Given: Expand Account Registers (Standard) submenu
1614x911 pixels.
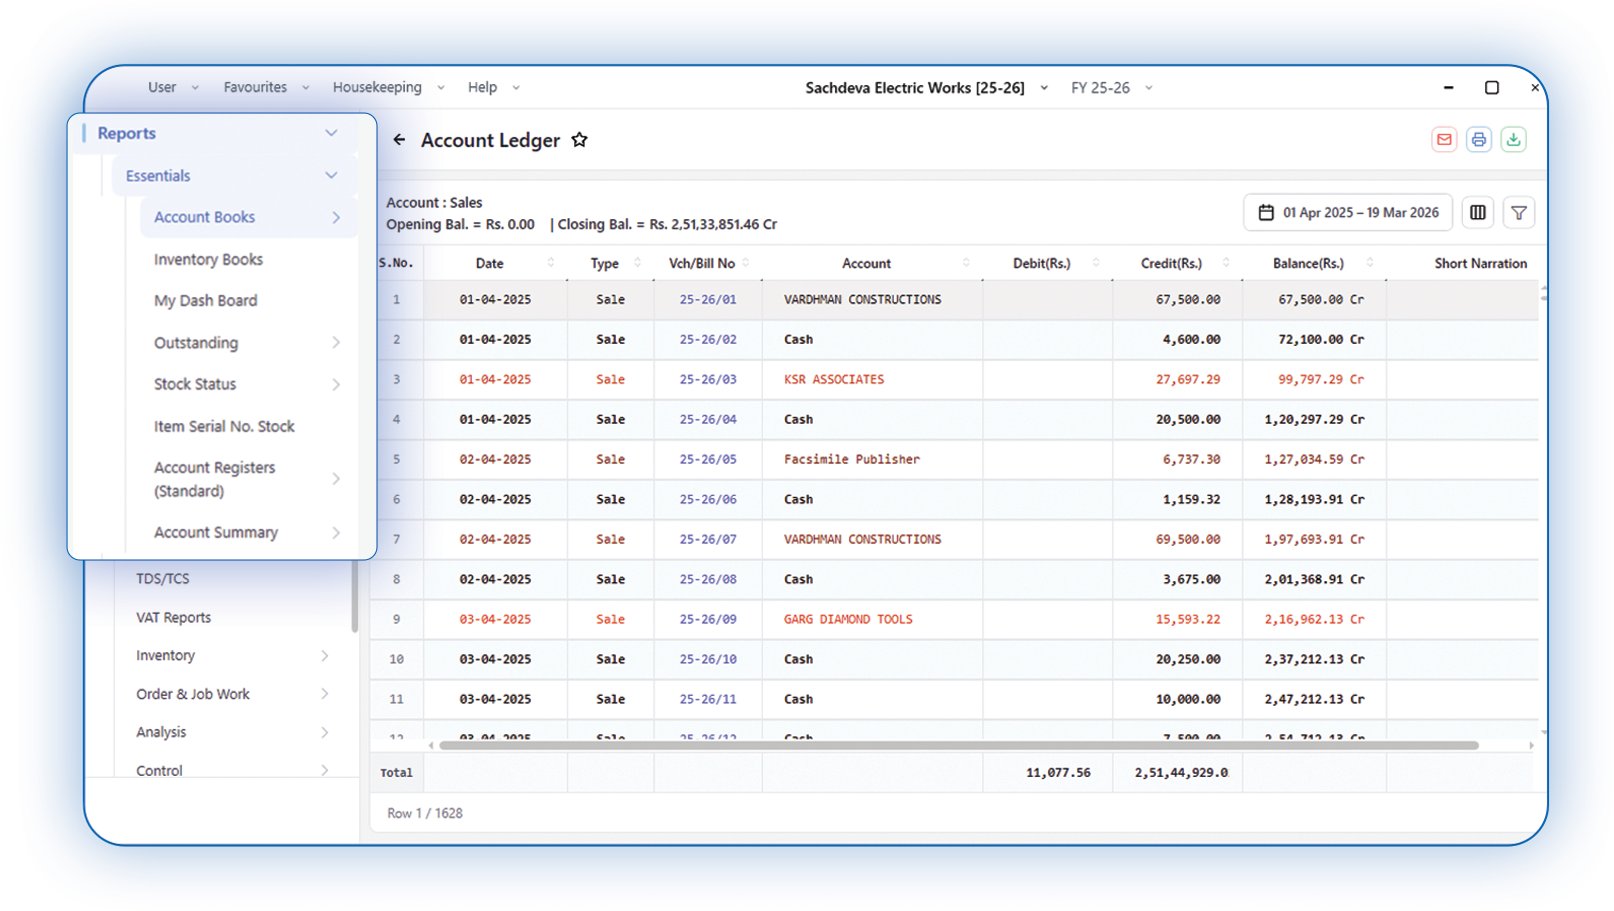Looking at the screenshot, I should pos(336,479).
